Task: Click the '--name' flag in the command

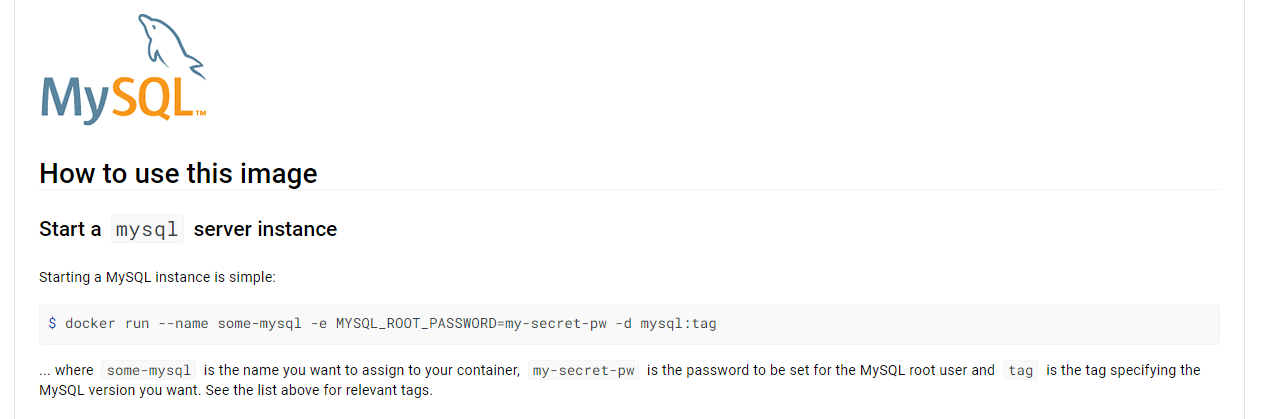Action: click(183, 323)
